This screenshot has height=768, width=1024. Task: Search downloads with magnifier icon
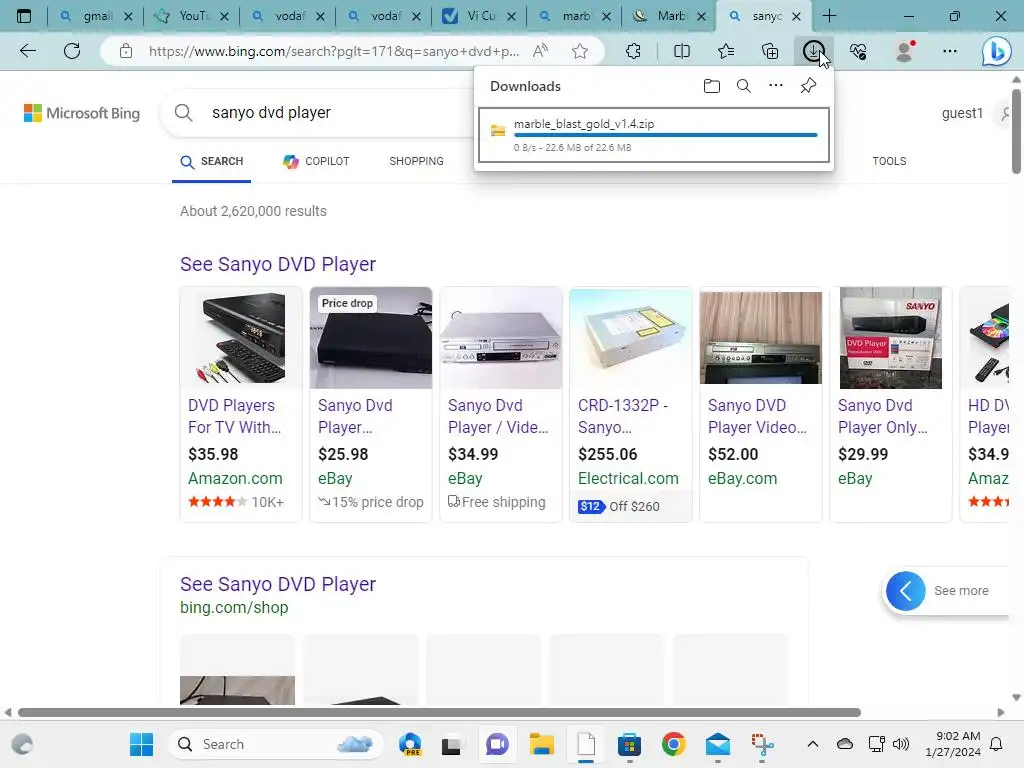tap(744, 86)
